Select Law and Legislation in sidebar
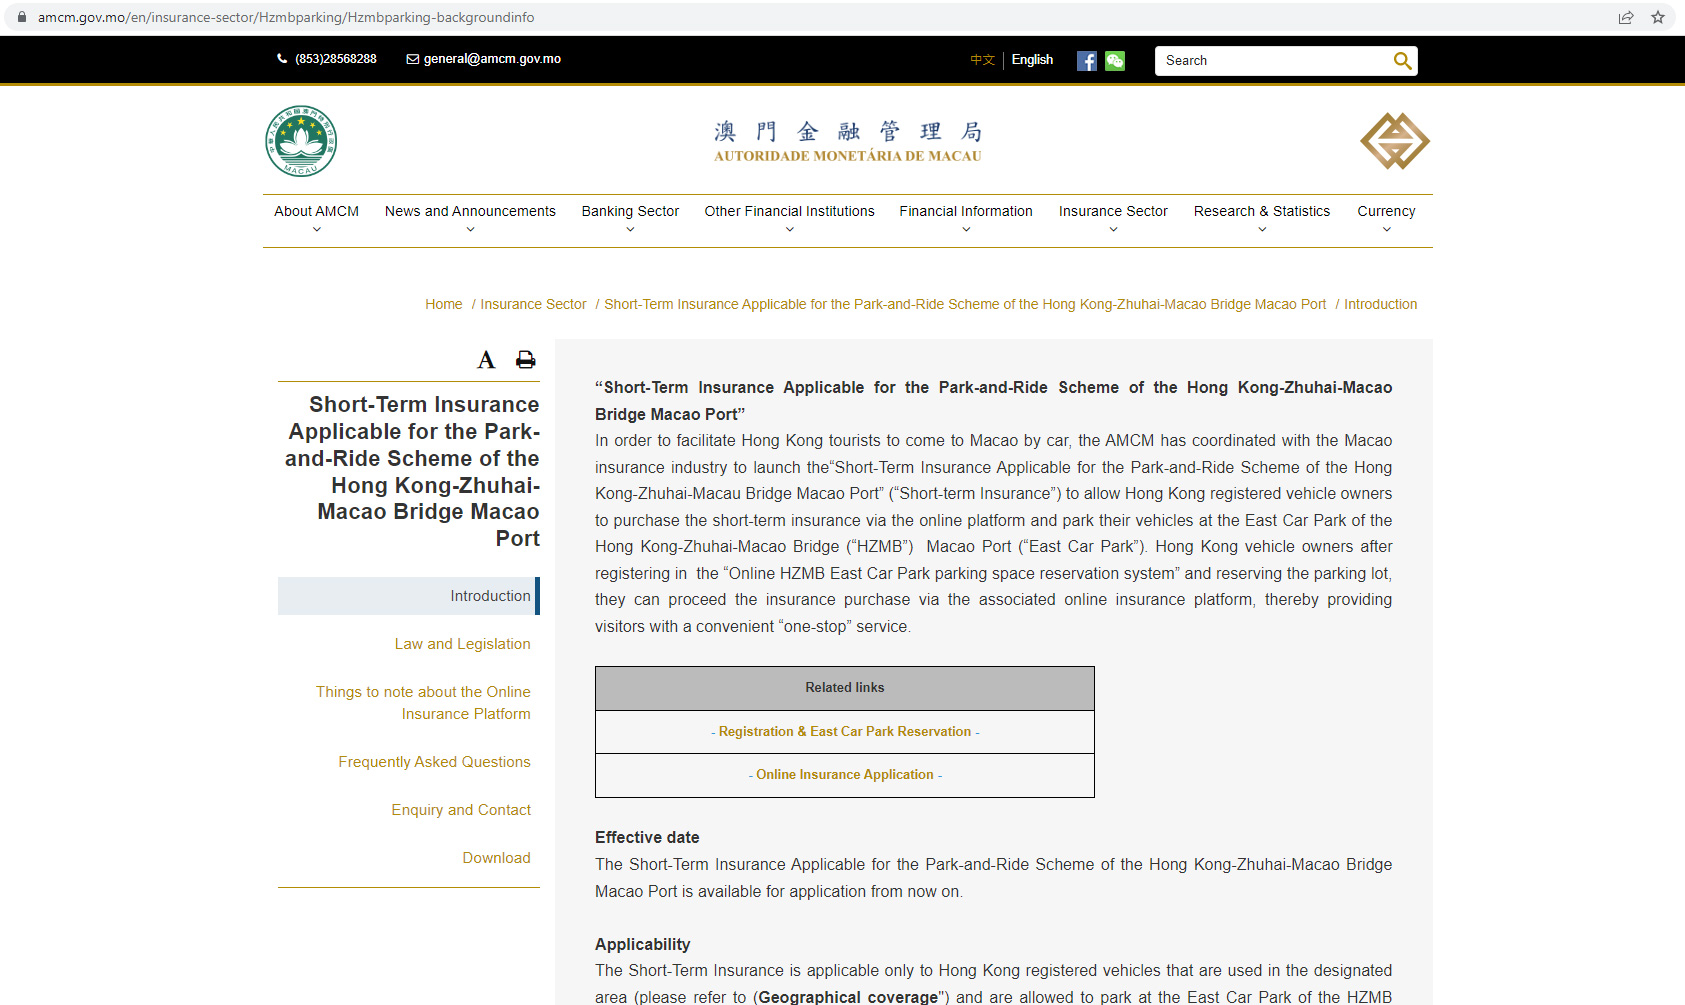The height and width of the screenshot is (1005, 1685). (462, 644)
